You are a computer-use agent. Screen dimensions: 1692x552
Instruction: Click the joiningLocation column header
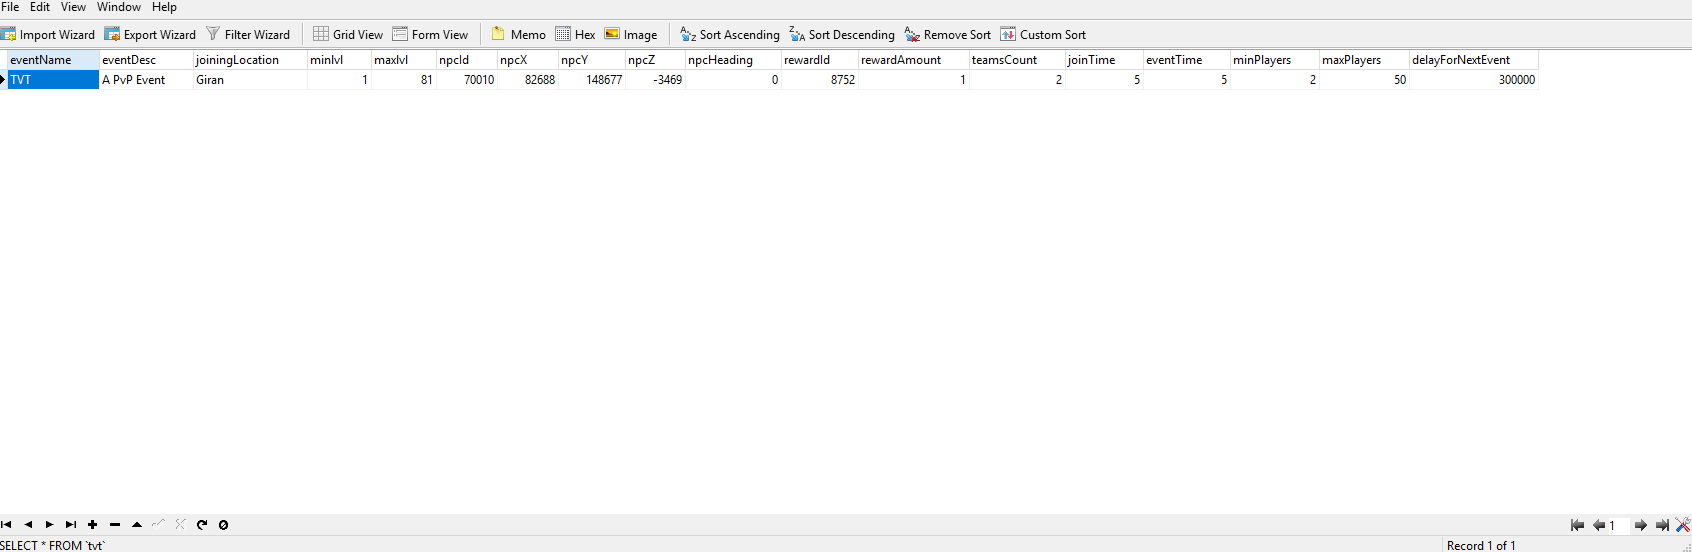[250, 60]
